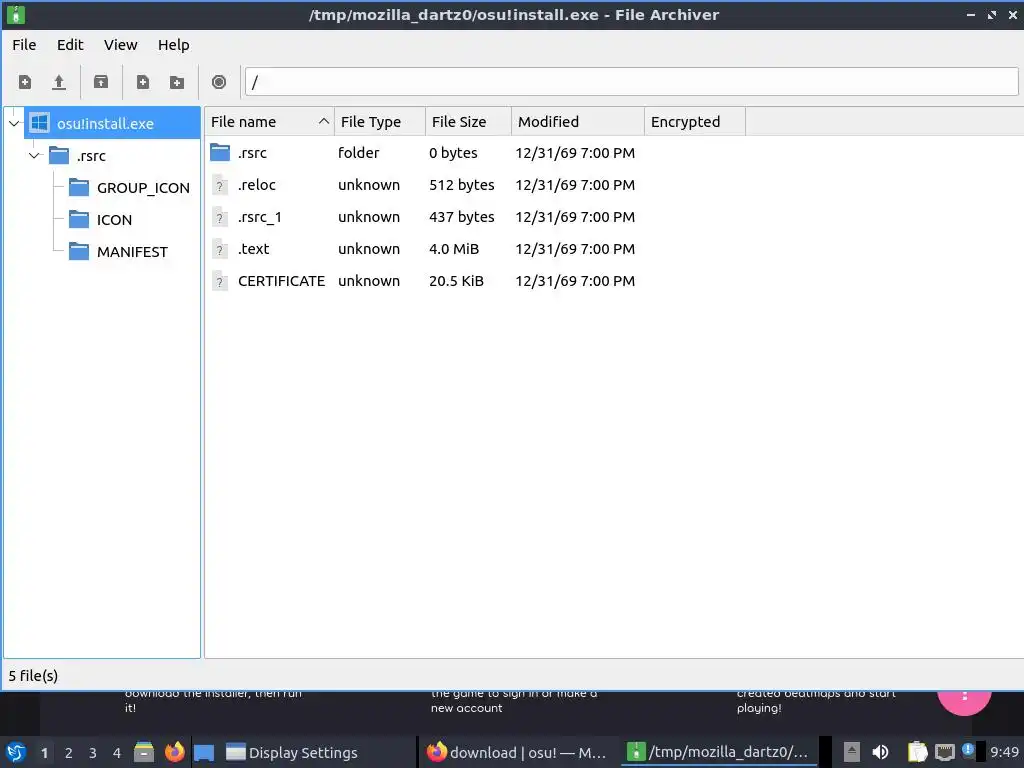
Task: Click the clipboard tray icon
Action: (x=917, y=752)
